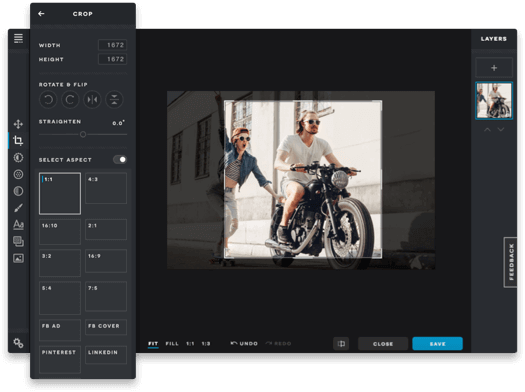The height and width of the screenshot is (392, 525).
Task: Click the Width input field
Action: (x=112, y=45)
